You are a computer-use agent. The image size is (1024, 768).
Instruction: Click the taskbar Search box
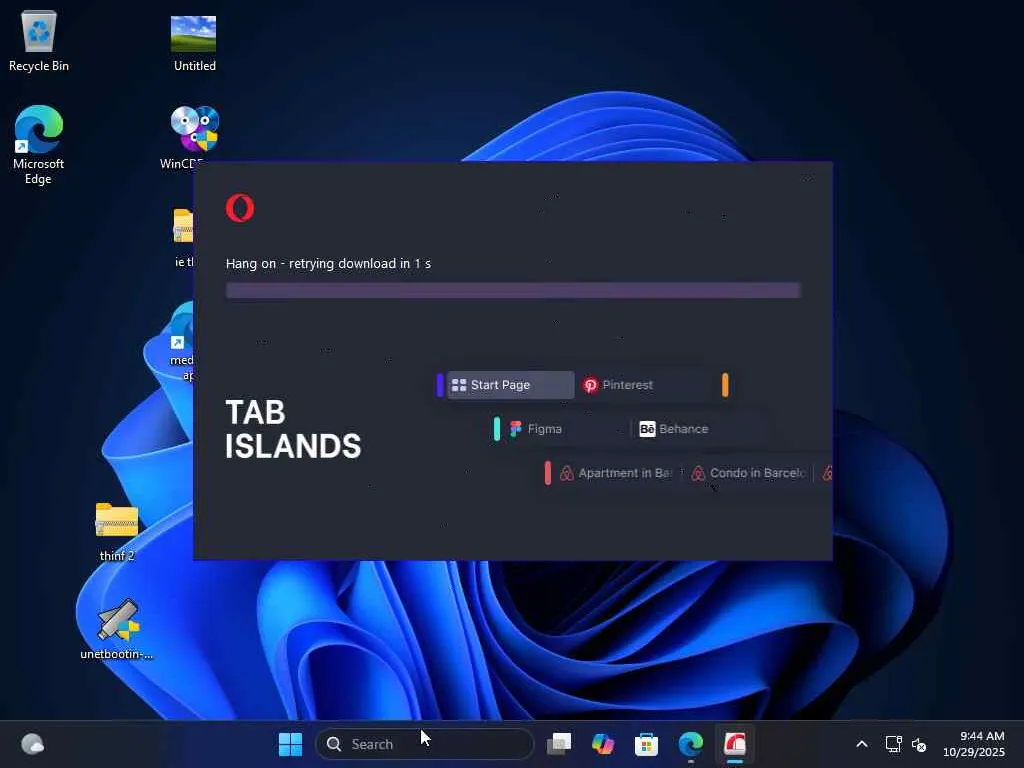(x=424, y=744)
